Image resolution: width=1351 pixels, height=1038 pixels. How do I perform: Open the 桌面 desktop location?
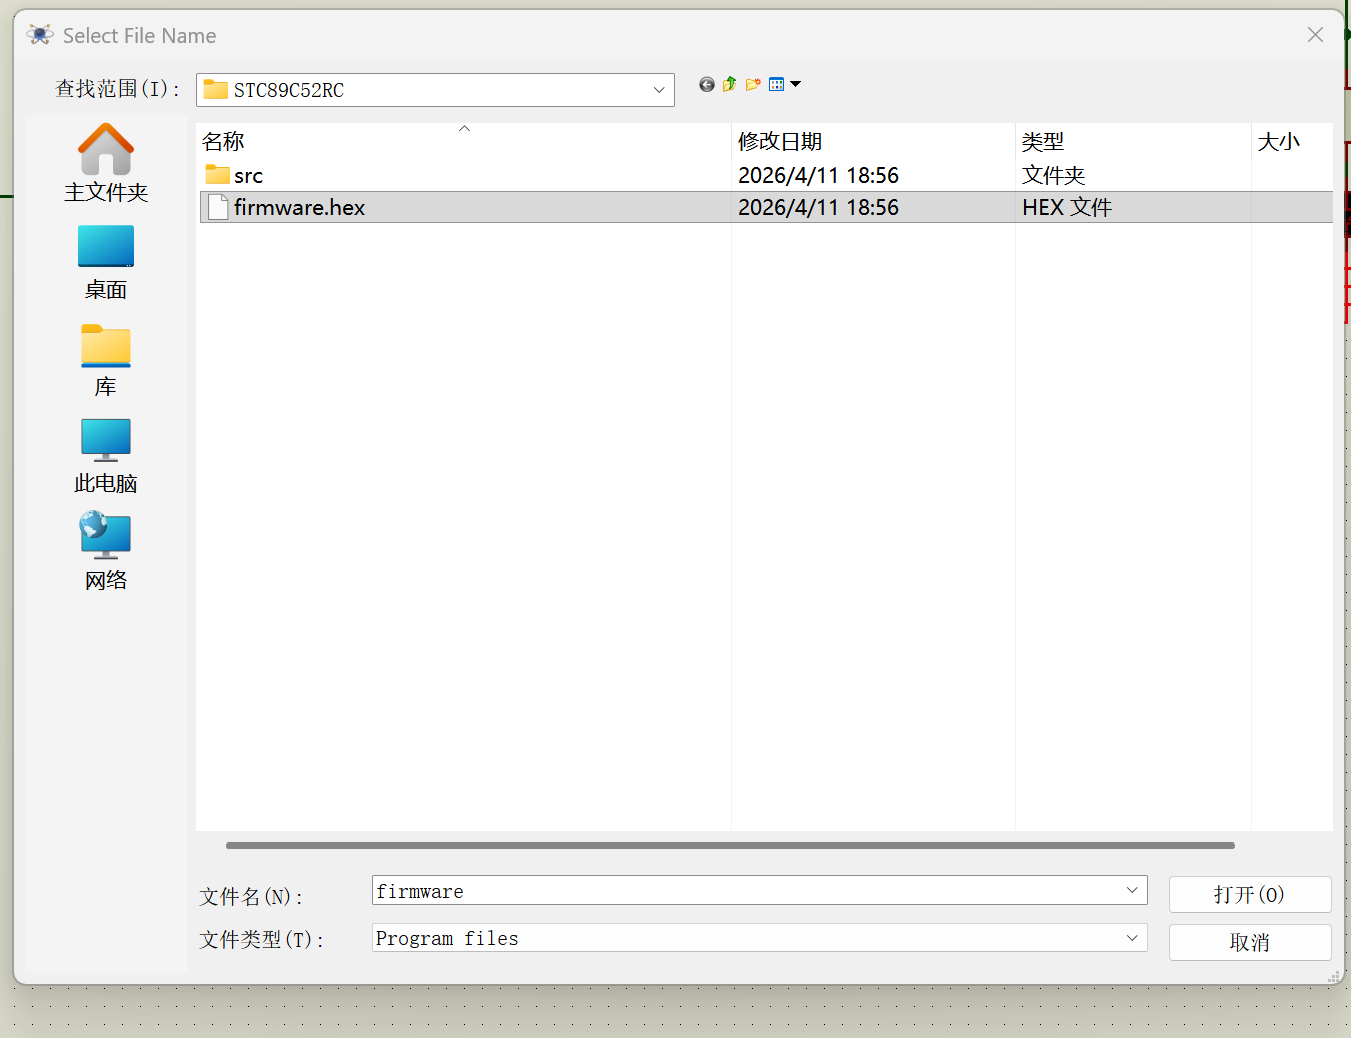106,262
